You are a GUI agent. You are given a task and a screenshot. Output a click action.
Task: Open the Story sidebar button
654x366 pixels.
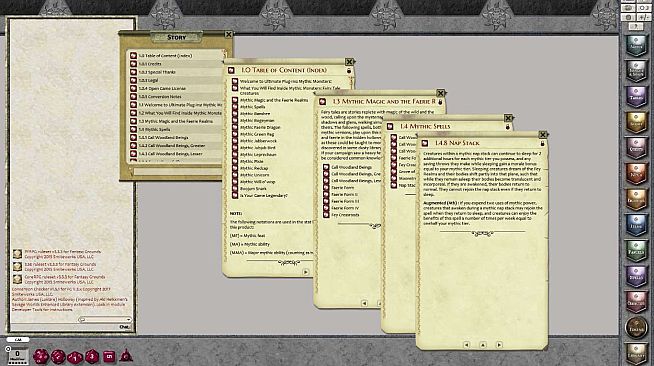point(636,122)
